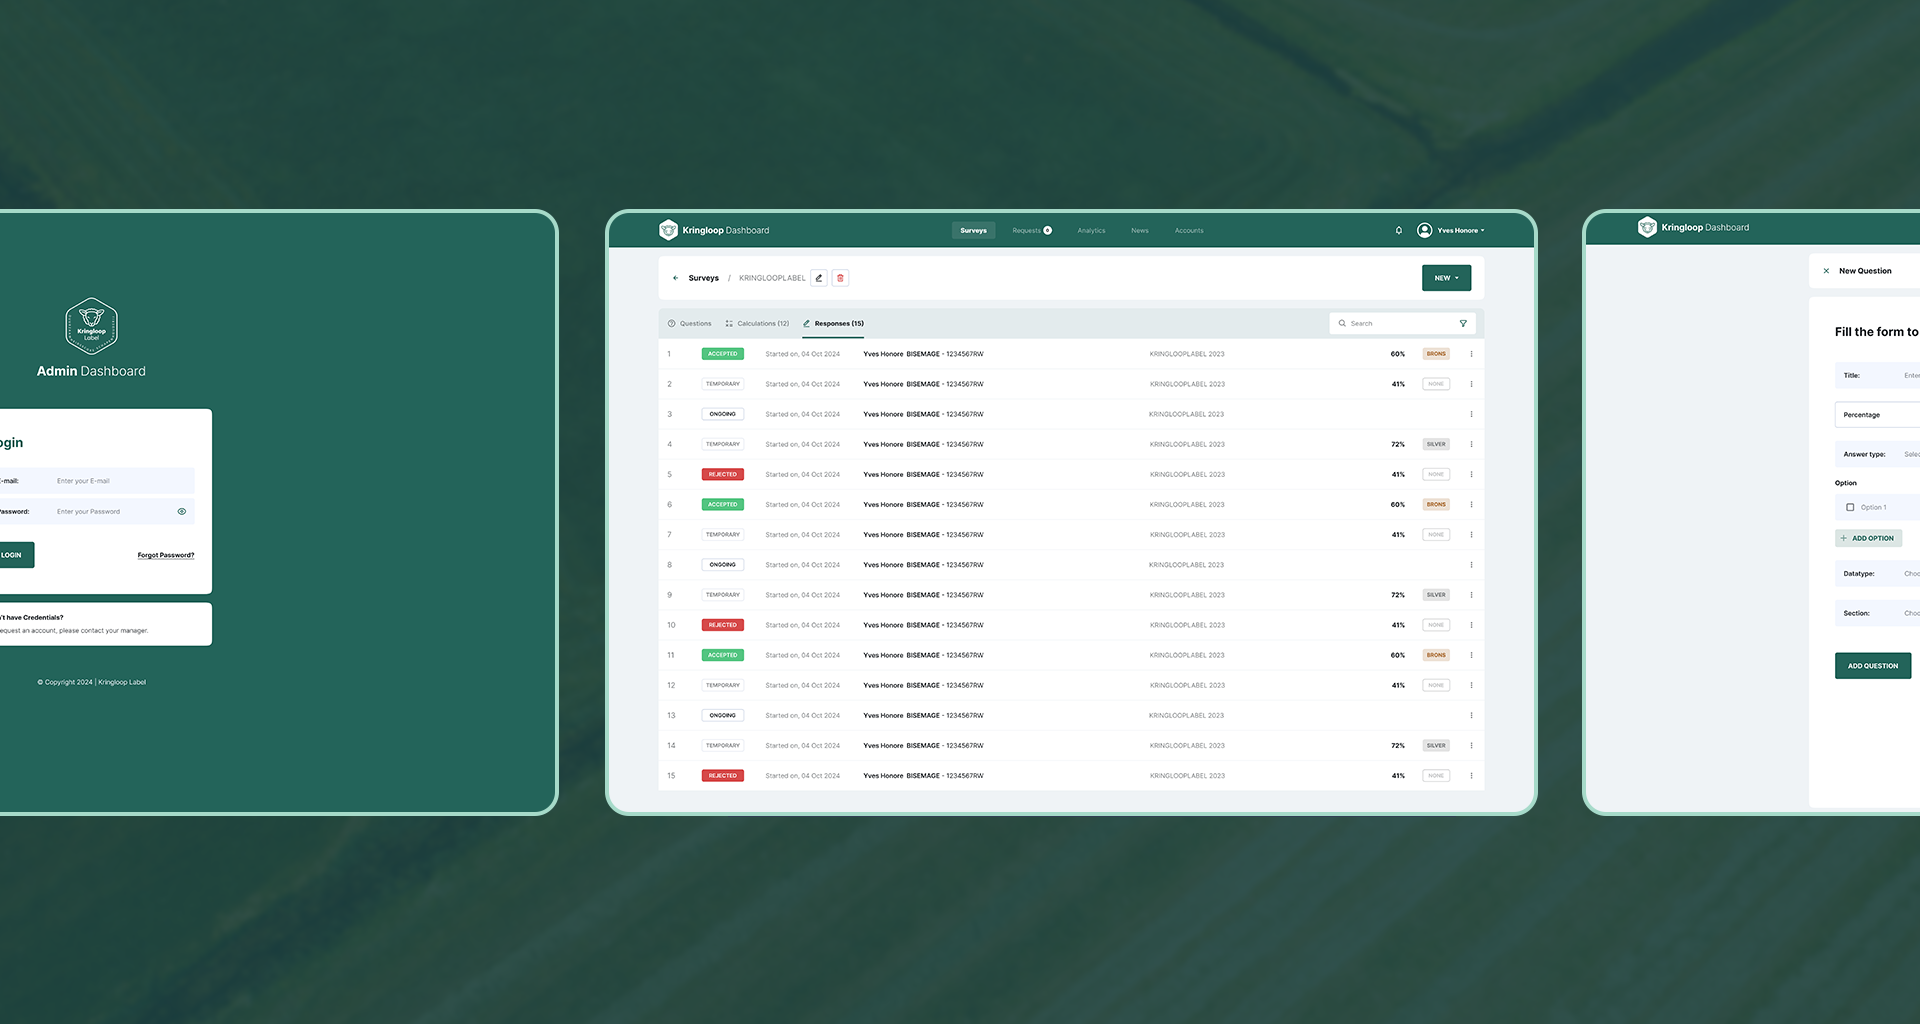Click the Kringloop logo in center dashboard
The width and height of the screenshot is (1920, 1024).
pyautogui.click(x=668, y=230)
